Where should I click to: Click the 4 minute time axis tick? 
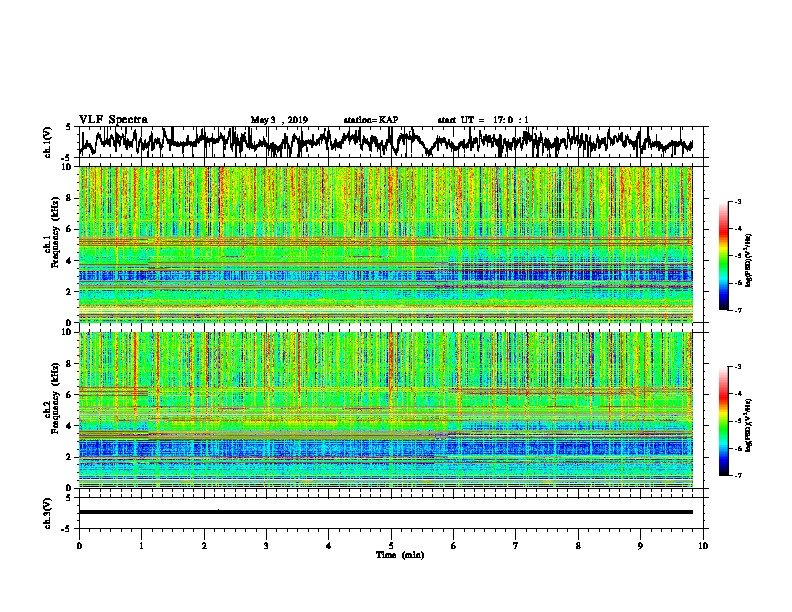pyautogui.click(x=329, y=546)
